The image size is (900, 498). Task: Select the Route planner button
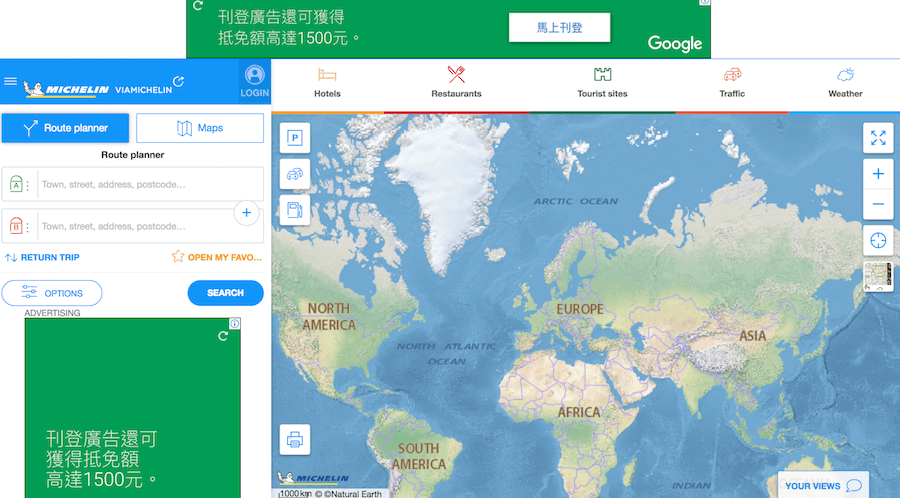click(65, 128)
